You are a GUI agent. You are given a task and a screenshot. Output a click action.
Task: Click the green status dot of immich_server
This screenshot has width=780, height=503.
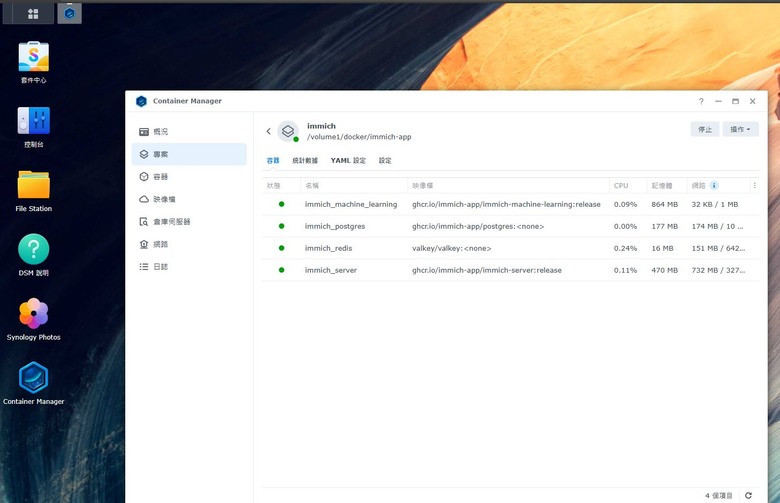point(282,270)
